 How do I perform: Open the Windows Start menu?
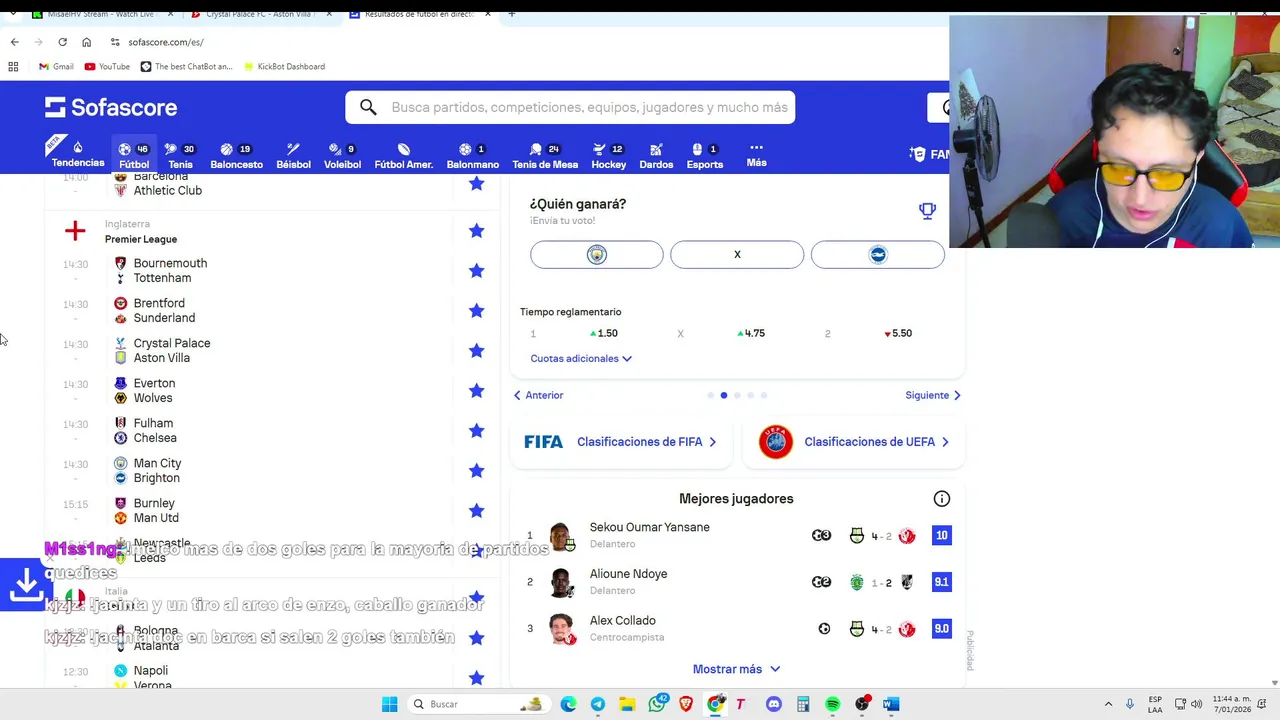click(x=389, y=704)
